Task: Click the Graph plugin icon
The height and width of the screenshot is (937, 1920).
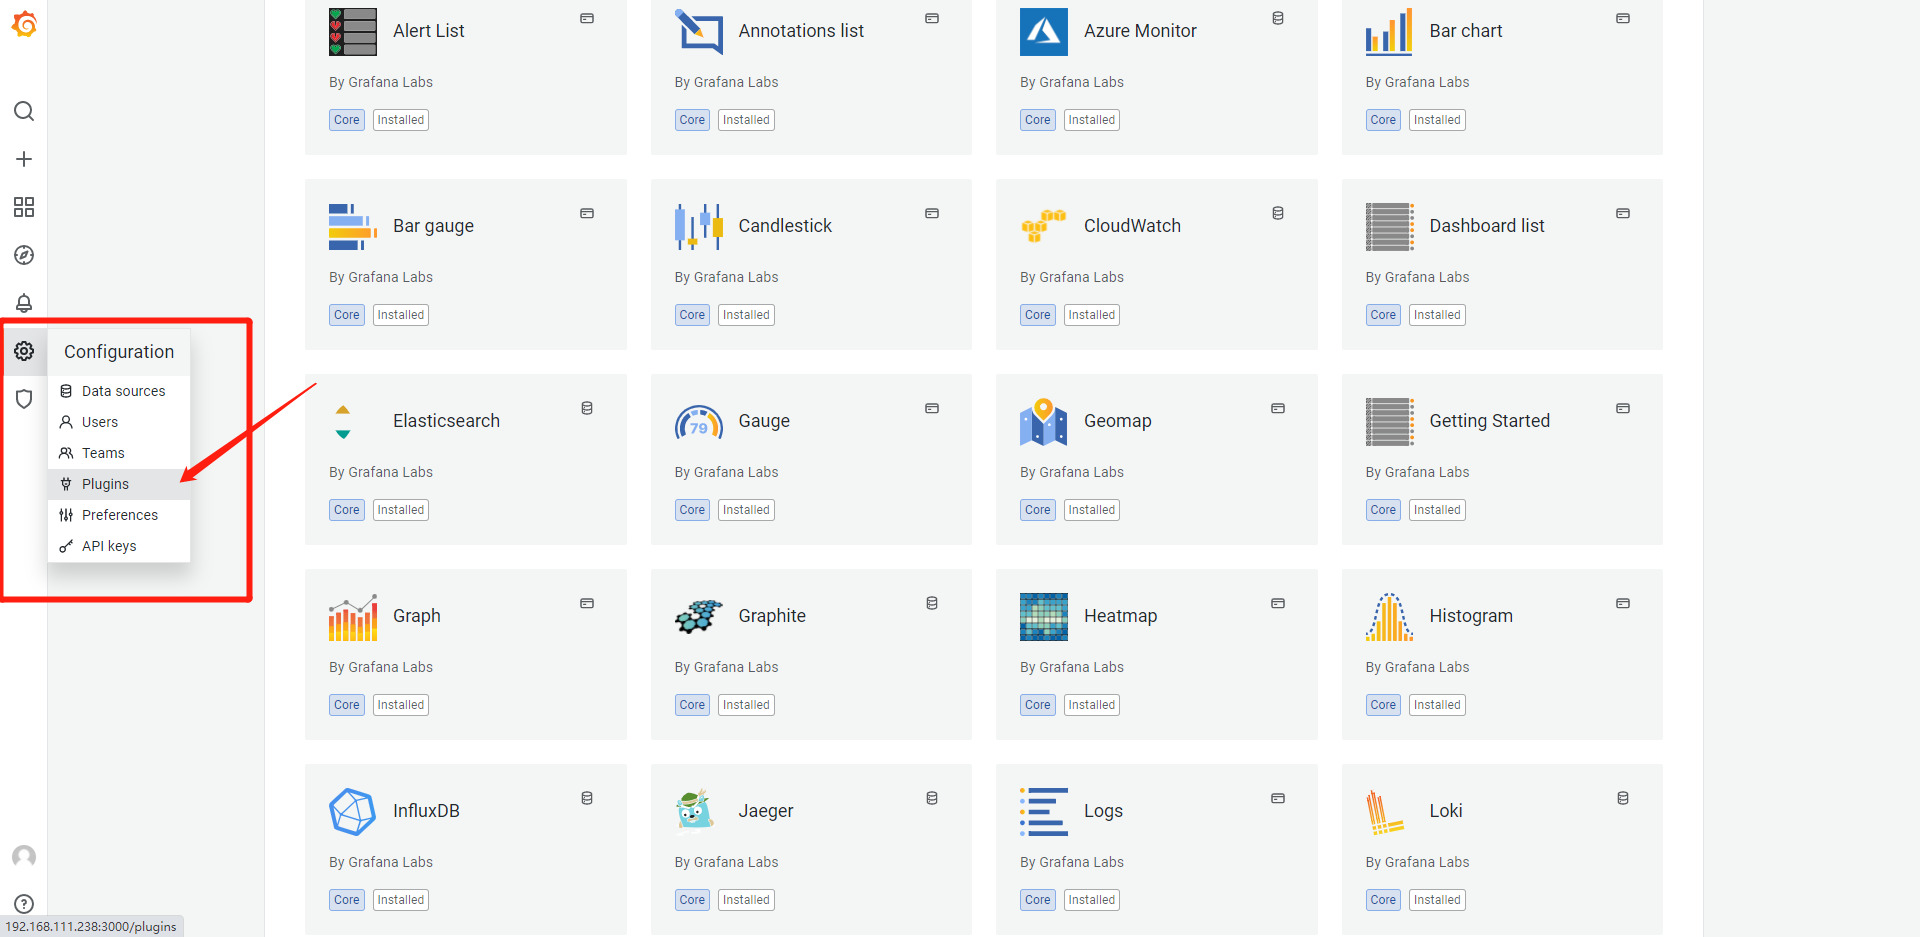Action: click(353, 616)
